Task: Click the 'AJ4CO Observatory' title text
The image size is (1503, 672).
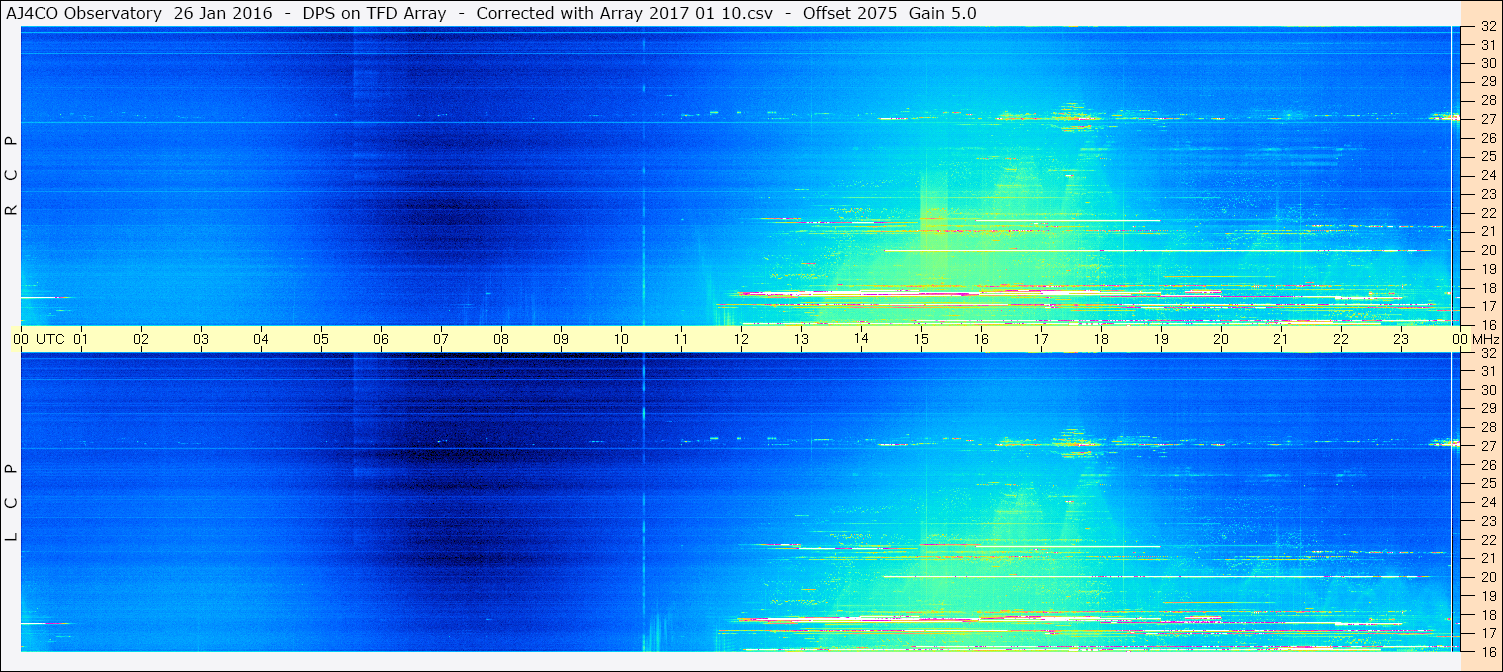Action: 84,13
